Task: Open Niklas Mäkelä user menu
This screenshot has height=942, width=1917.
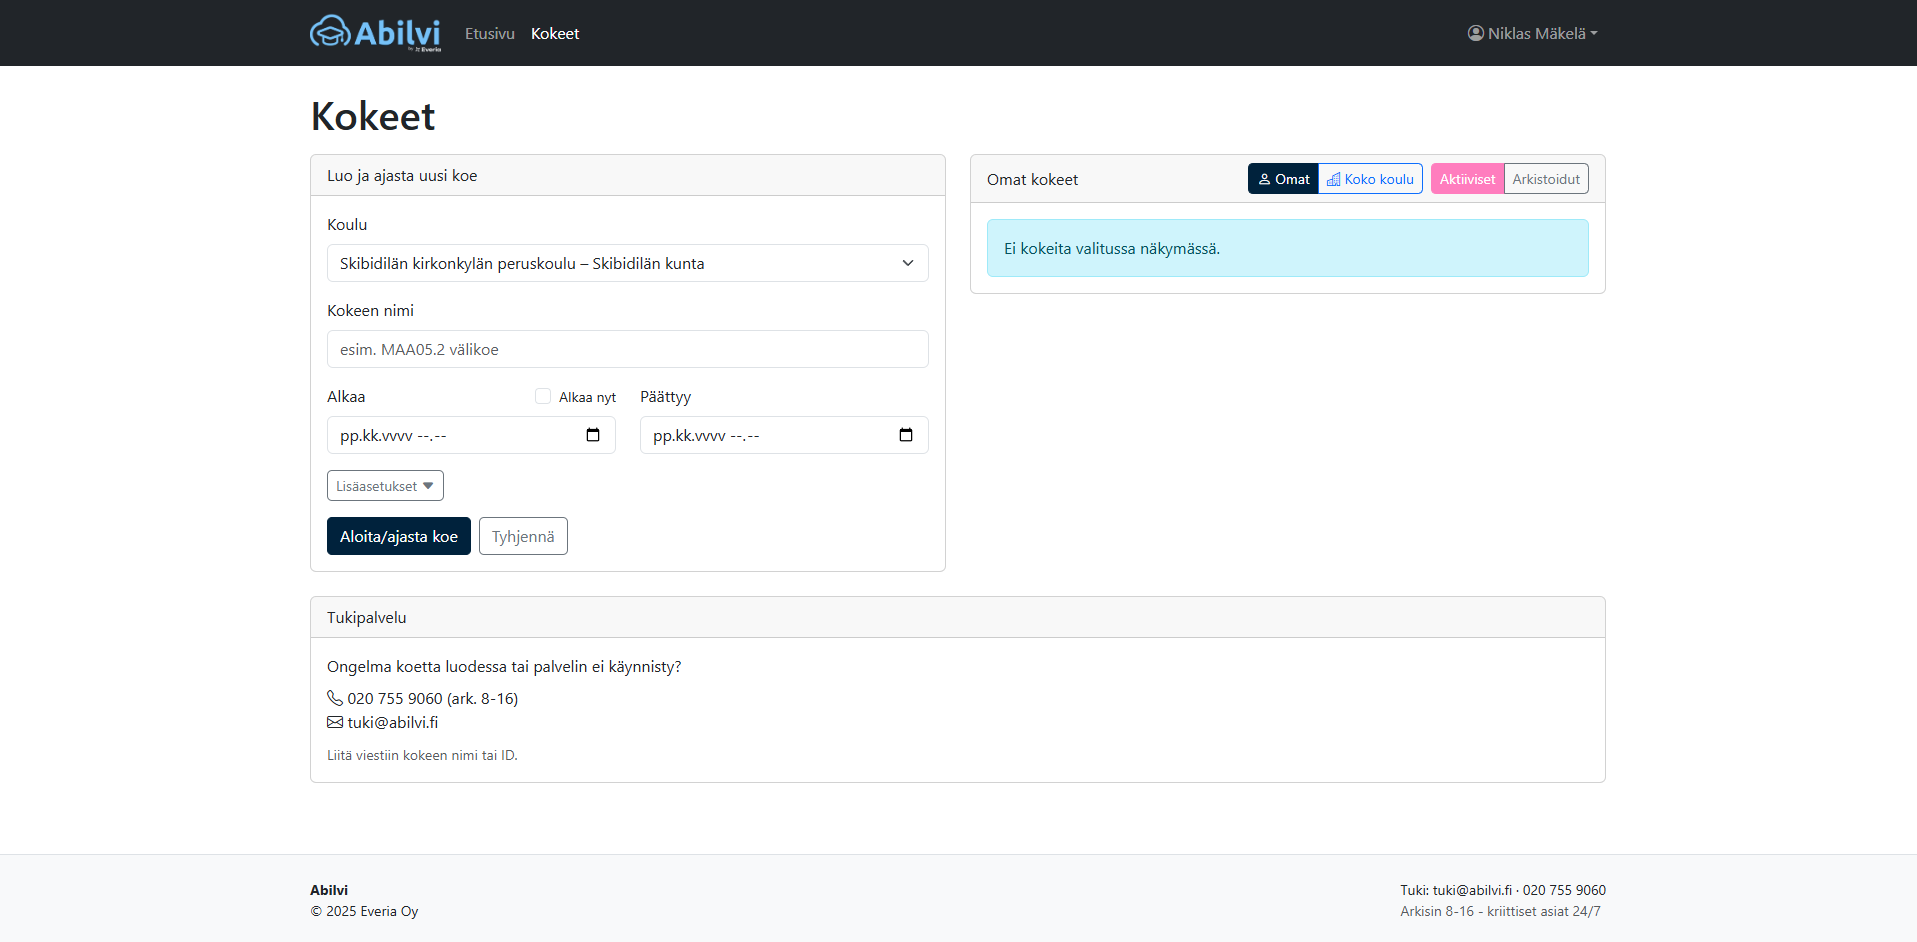Action: tap(1535, 33)
